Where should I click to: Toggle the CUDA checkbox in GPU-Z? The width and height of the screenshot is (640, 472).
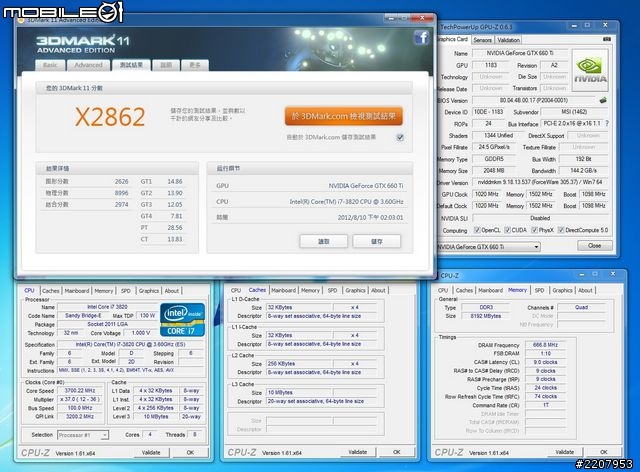click(x=507, y=230)
